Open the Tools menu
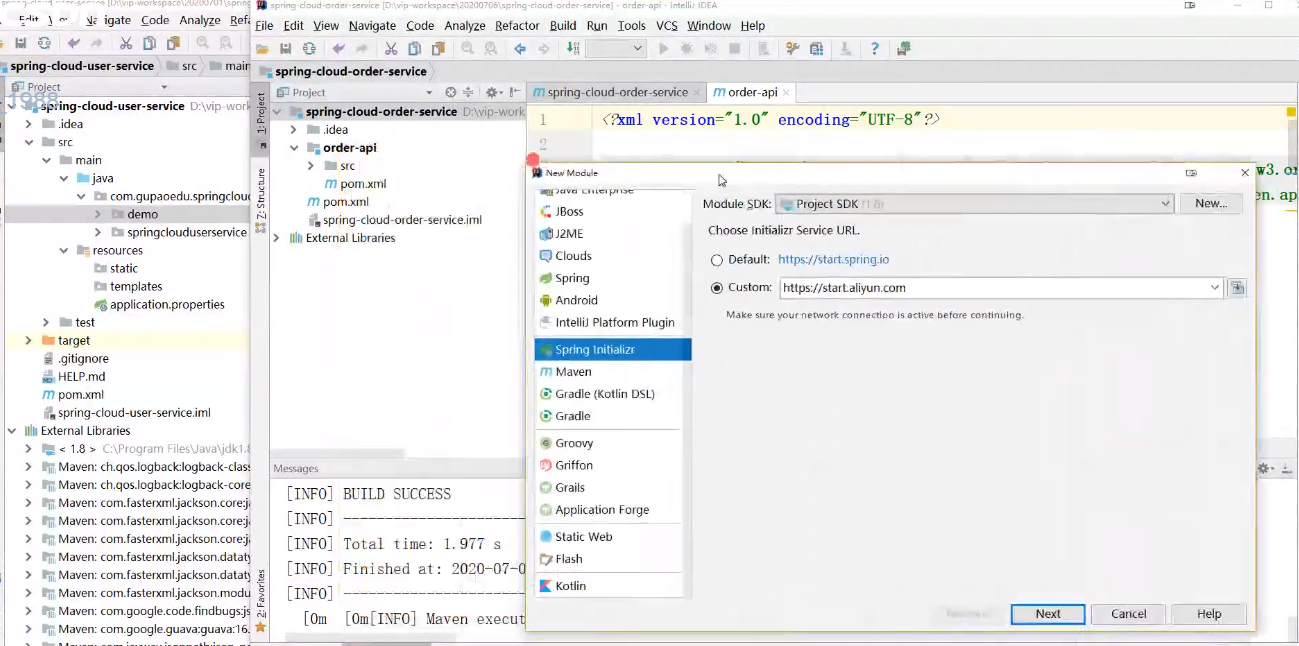Image resolution: width=1299 pixels, height=646 pixels. pyautogui.click(x=631, y=25)
